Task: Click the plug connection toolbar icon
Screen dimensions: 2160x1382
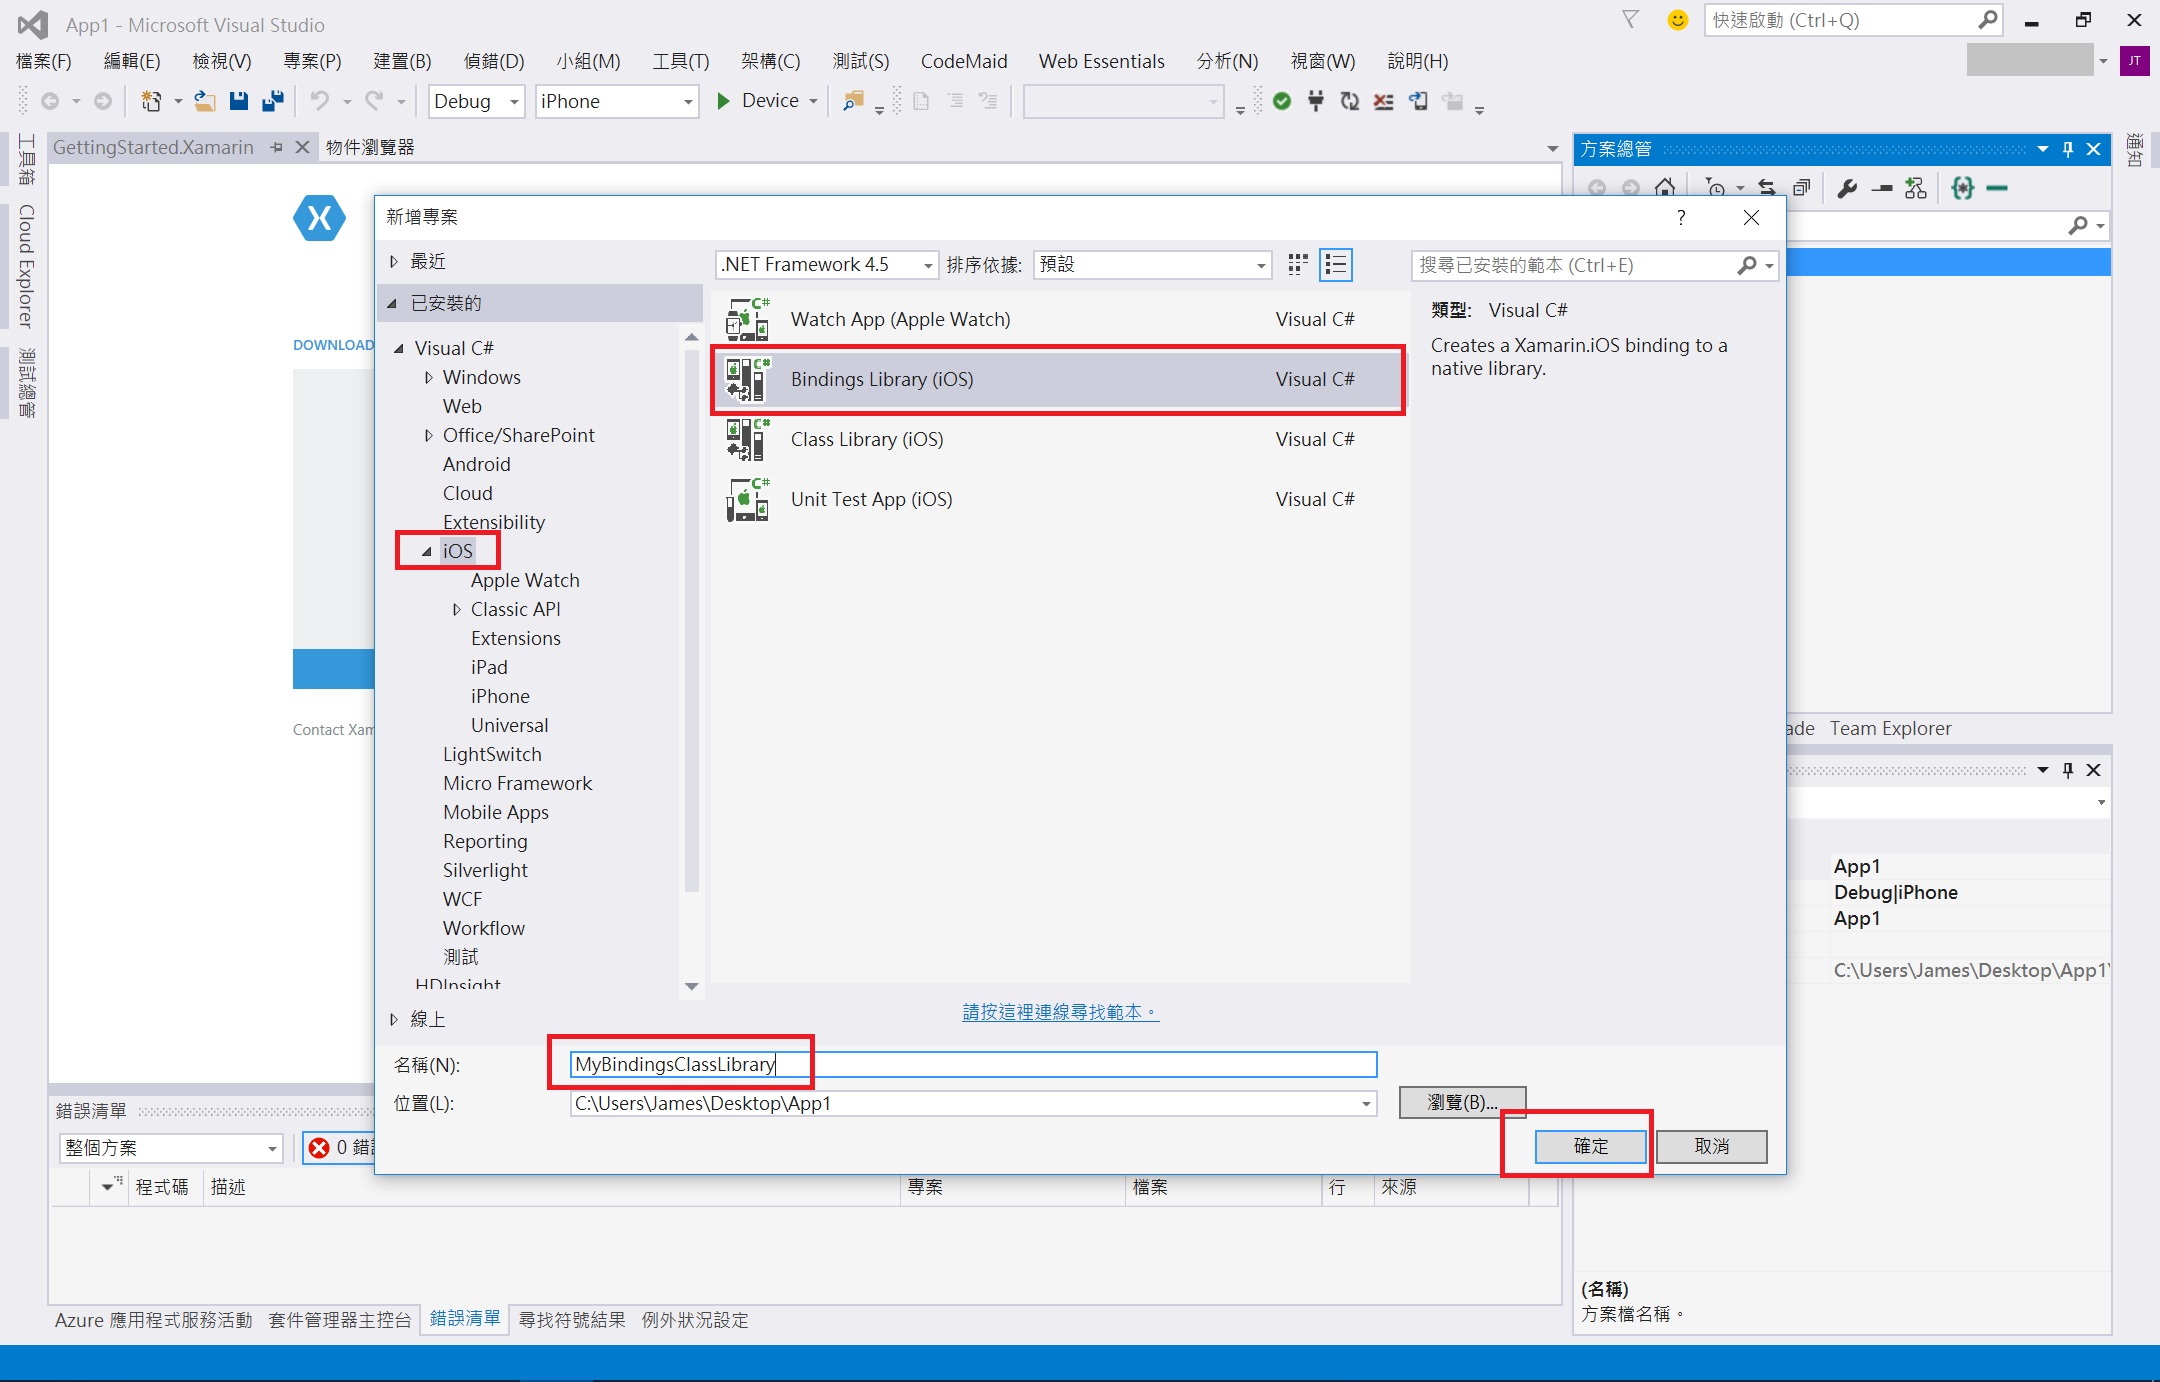Action: tap(1316, 101)
